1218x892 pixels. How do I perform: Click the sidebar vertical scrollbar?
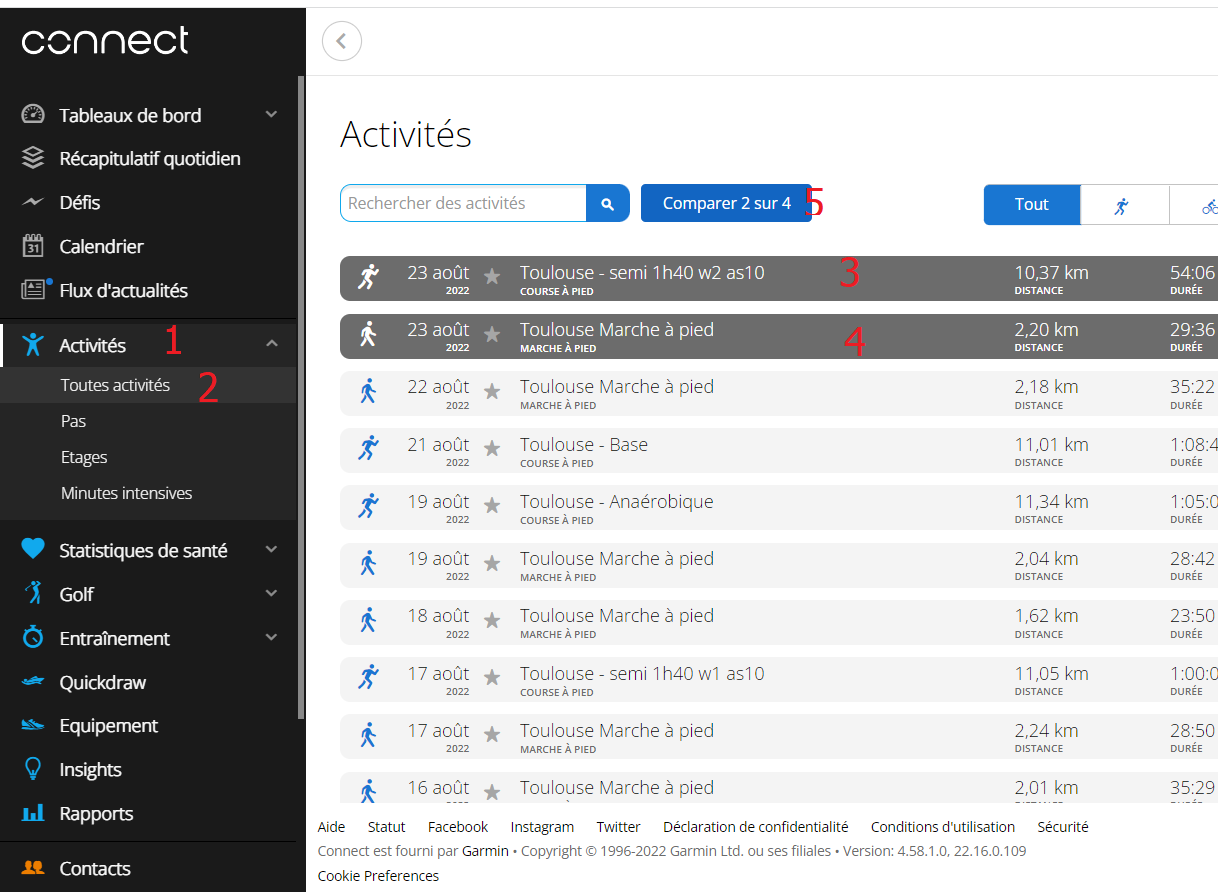click(301, 398)
